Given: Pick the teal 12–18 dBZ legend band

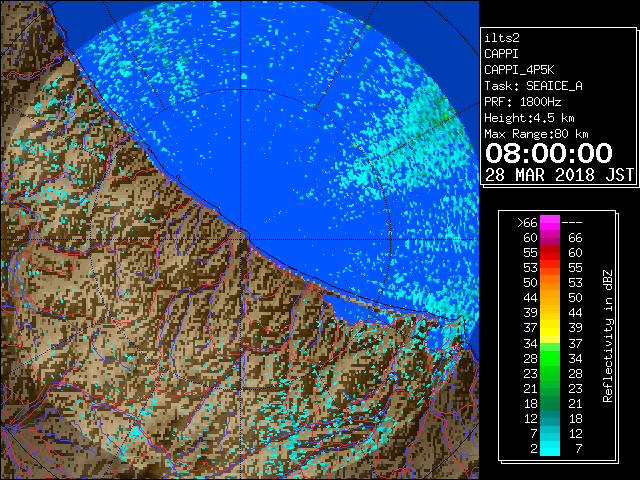Looking at the screenshot, I should pyautogui.click(x=550, y=418).
